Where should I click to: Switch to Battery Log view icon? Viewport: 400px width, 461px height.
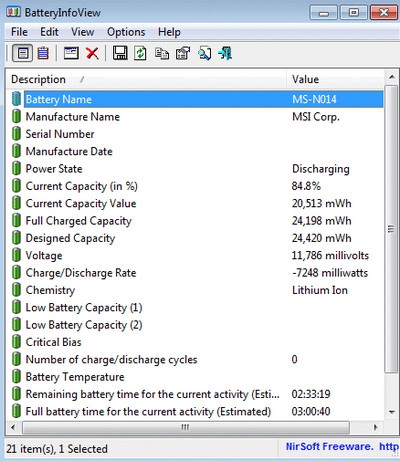(43, 53)
